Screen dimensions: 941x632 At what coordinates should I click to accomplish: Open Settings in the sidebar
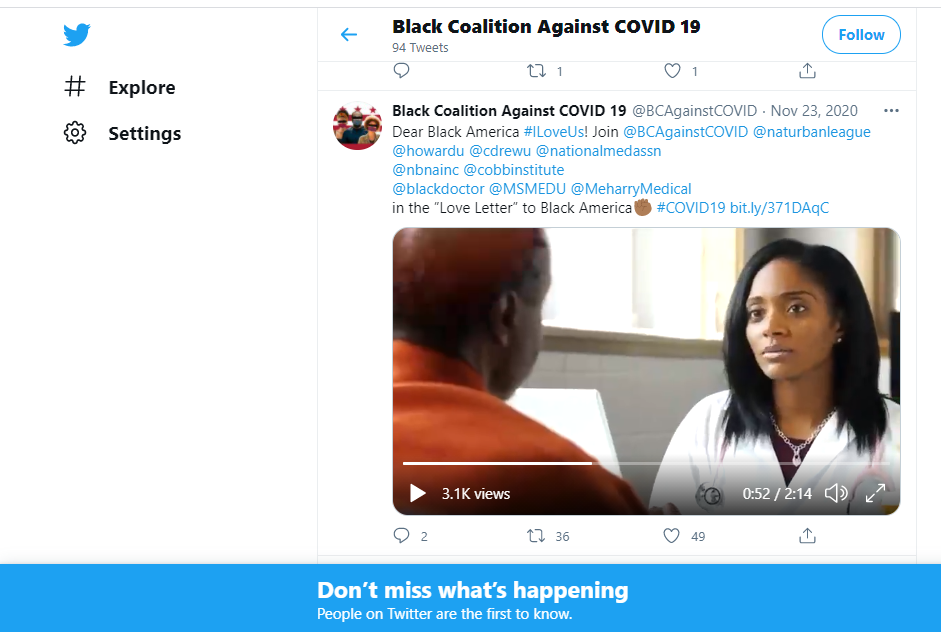122,133
